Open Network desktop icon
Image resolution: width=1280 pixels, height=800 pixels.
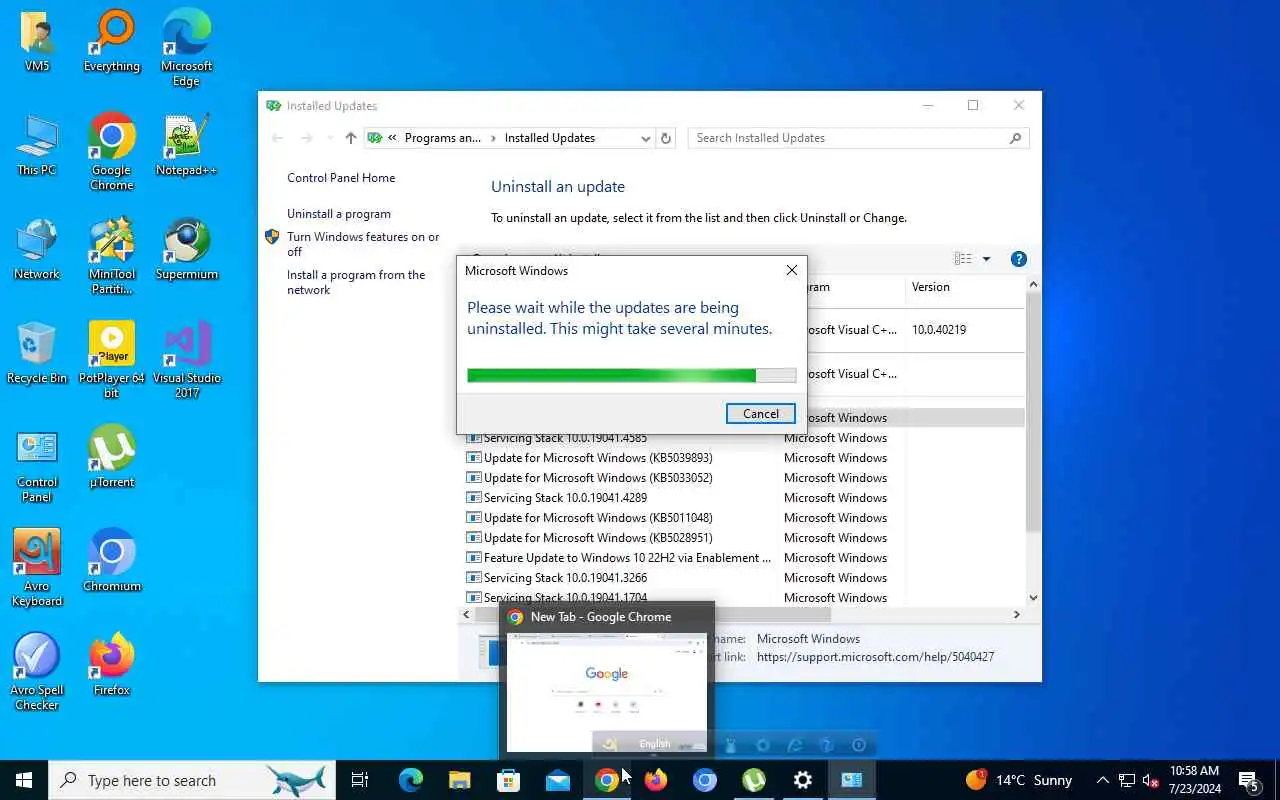click(37, 251)
